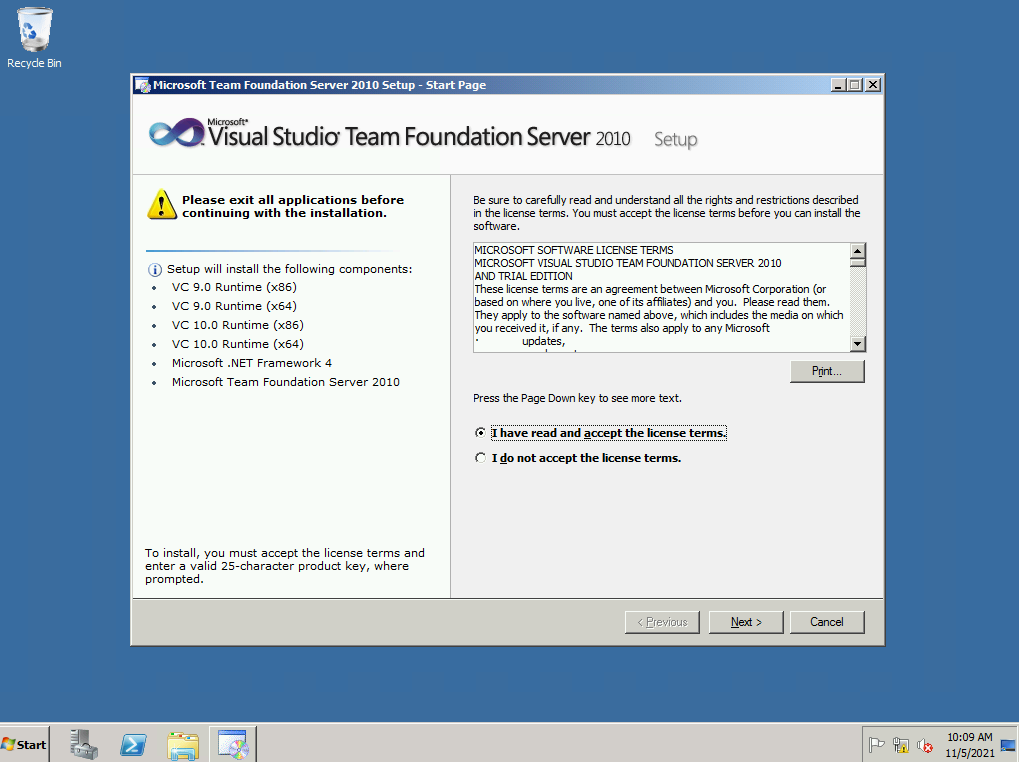The height and width of the screenshot is (762, 1019).
Task: Click the Action Center flag tray icon
Action: pos(876,745)
